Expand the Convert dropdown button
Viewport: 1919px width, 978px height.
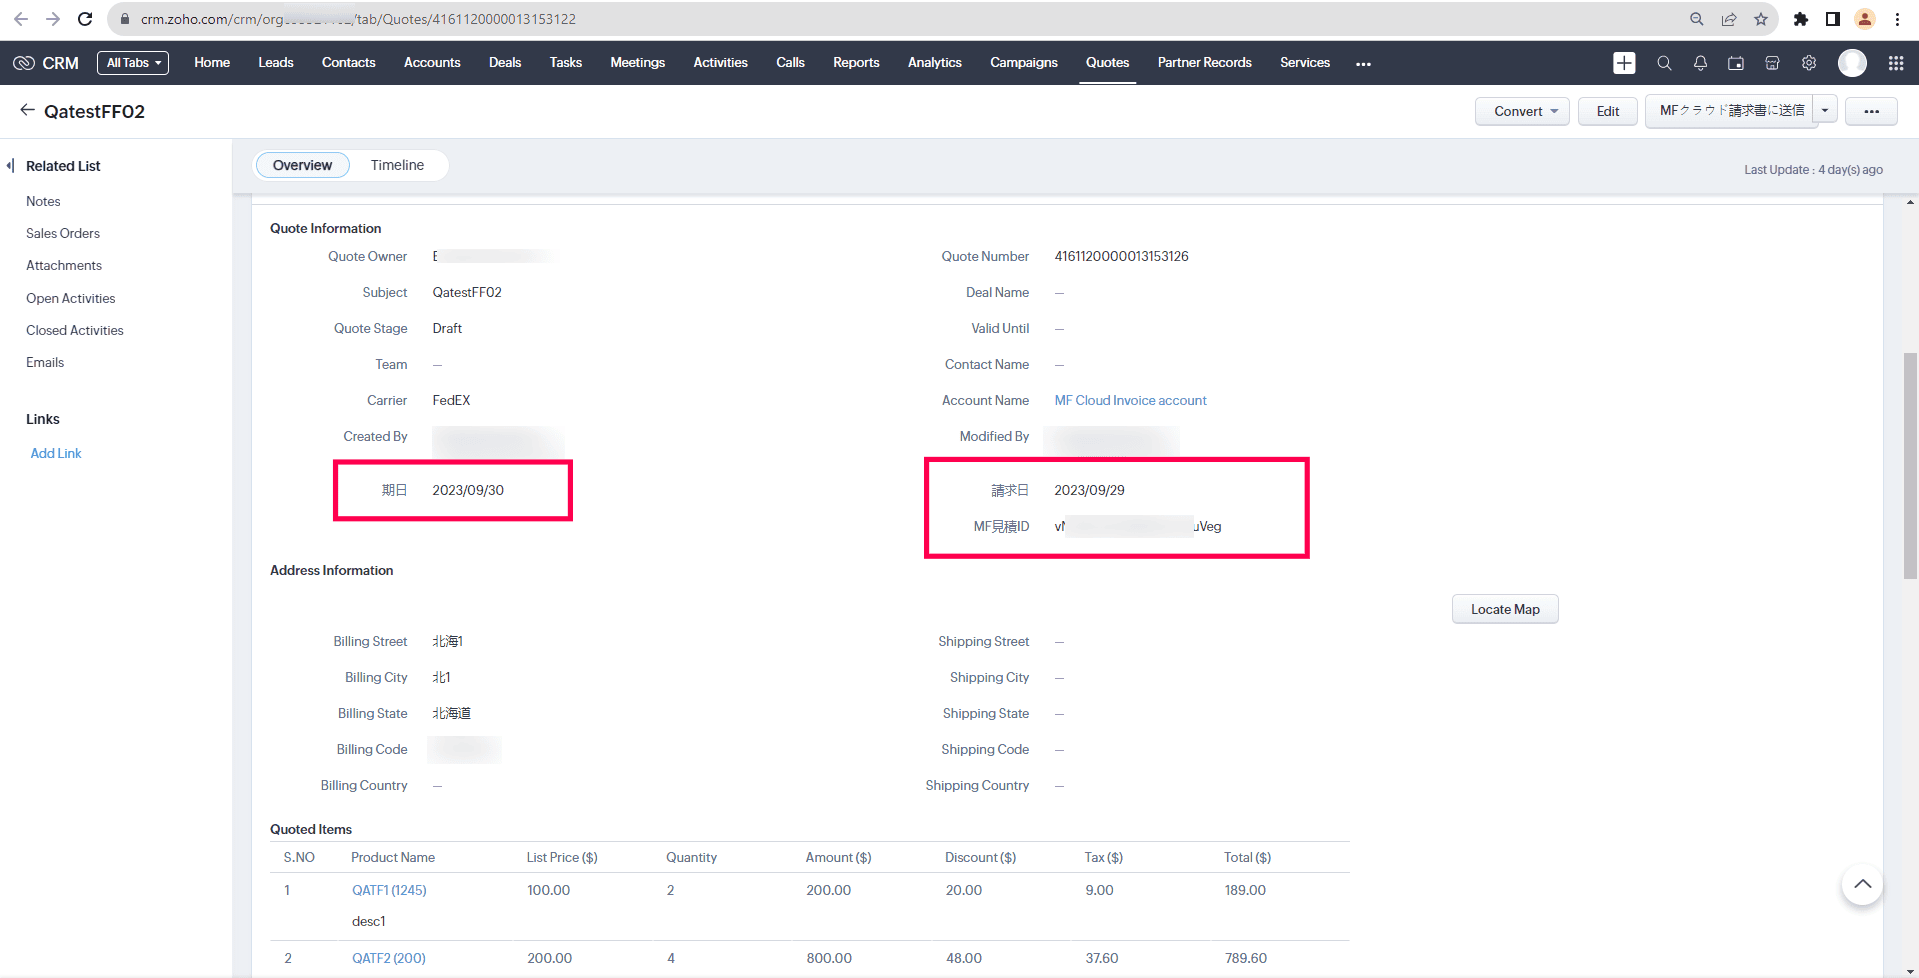(x=1522, y=111)
